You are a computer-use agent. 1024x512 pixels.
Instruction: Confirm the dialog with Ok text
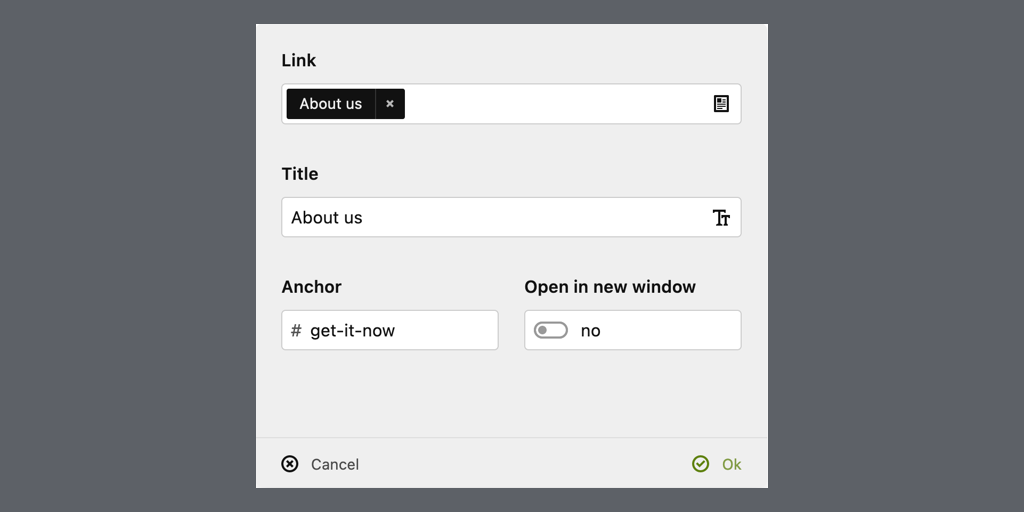(x=731, y=464)
